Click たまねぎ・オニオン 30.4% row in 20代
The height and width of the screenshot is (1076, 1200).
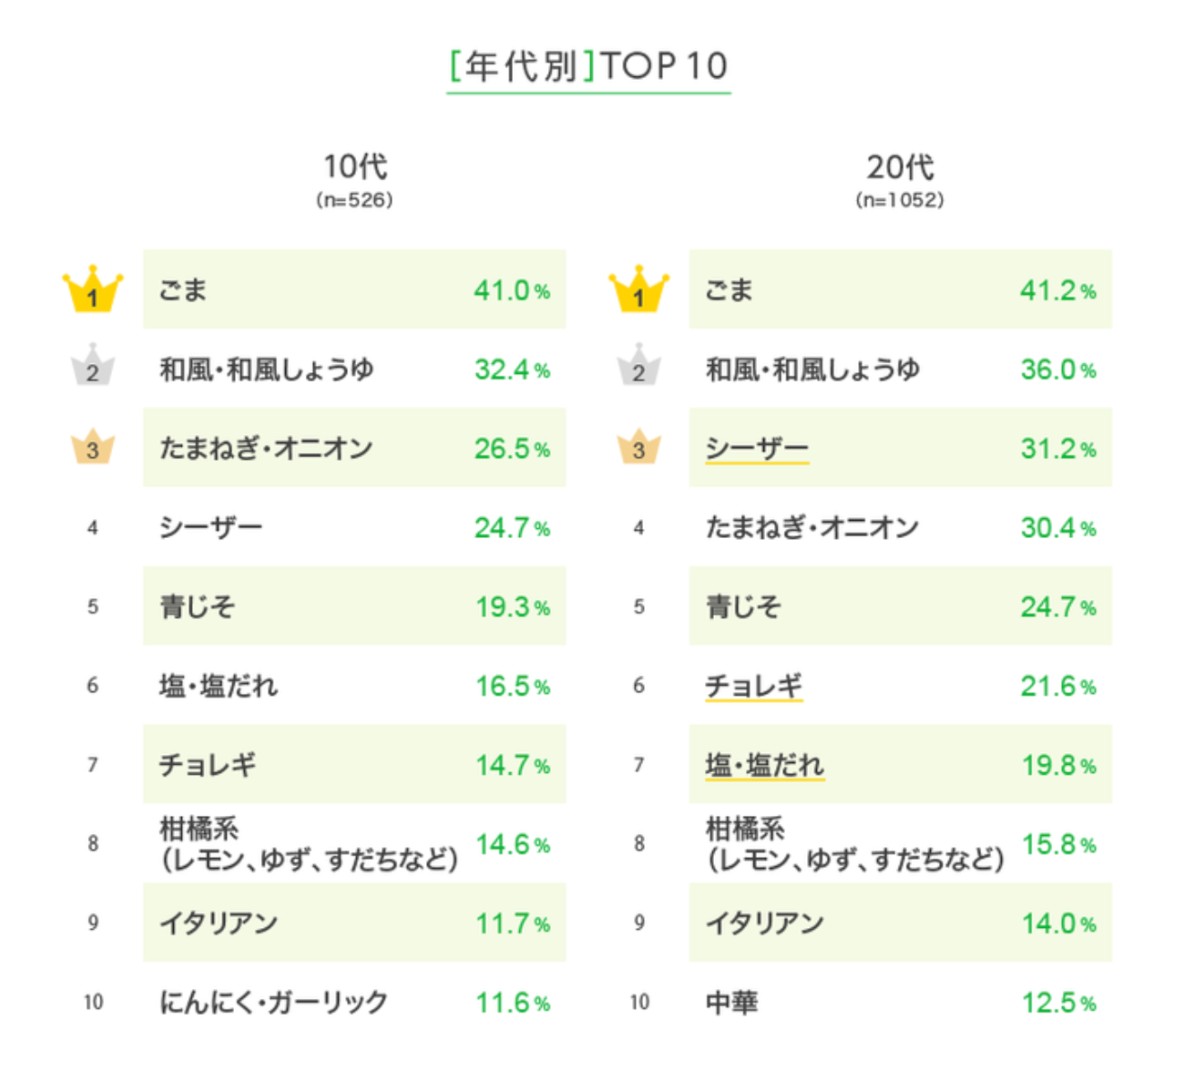(x=900, y=528)
